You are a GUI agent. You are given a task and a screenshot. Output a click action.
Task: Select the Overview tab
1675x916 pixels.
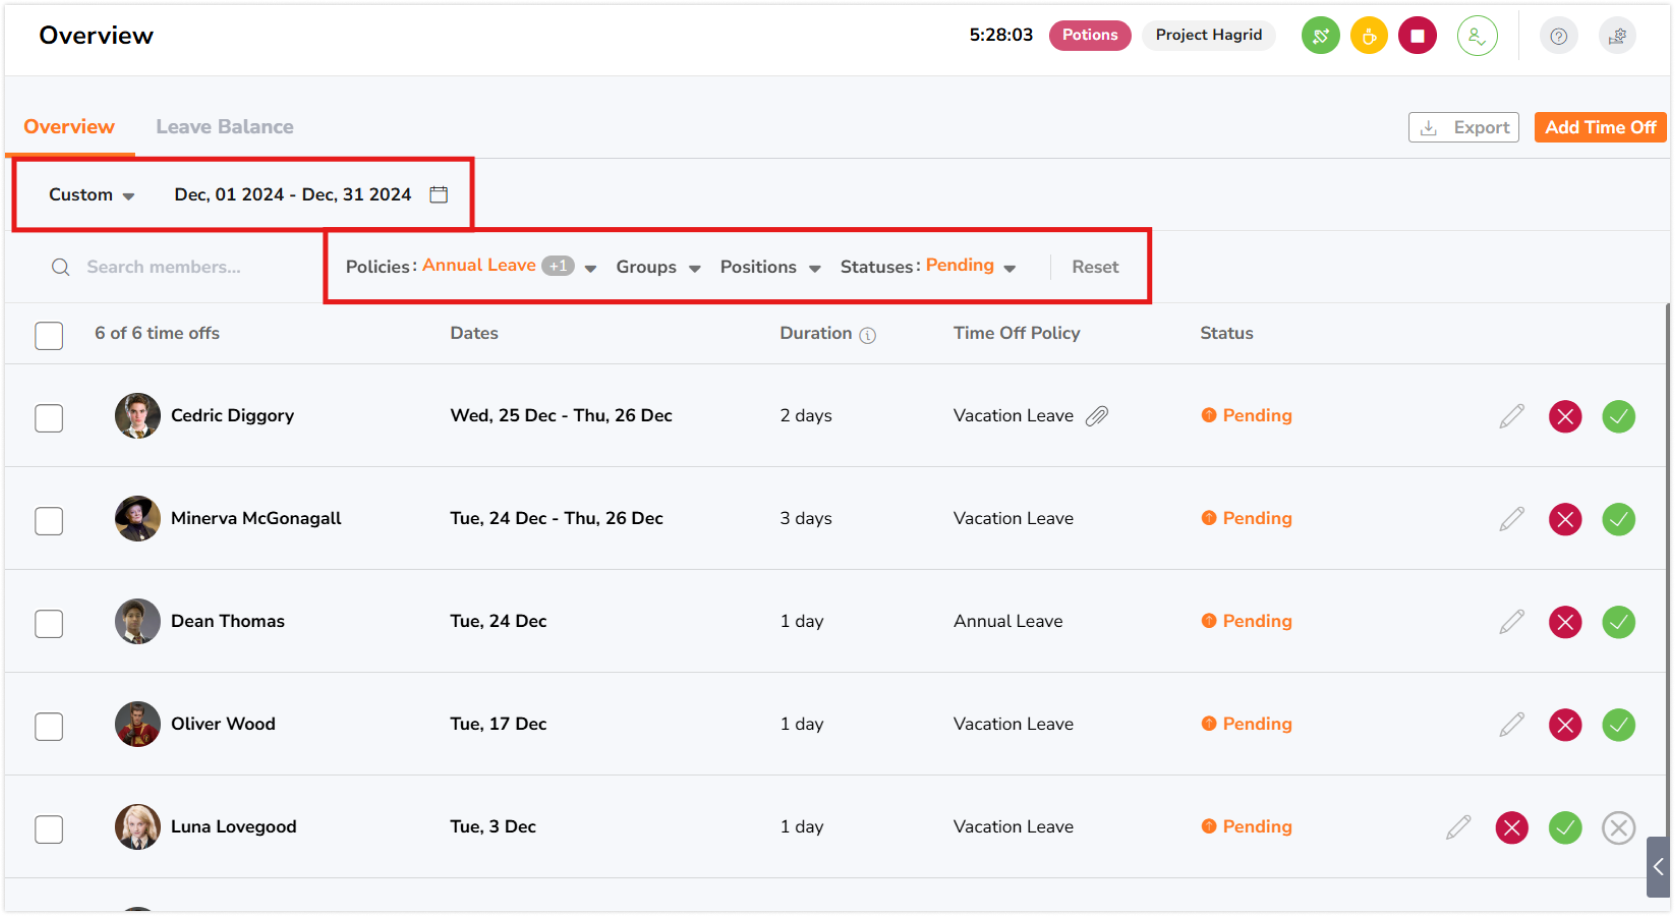(x=69, y=127)
